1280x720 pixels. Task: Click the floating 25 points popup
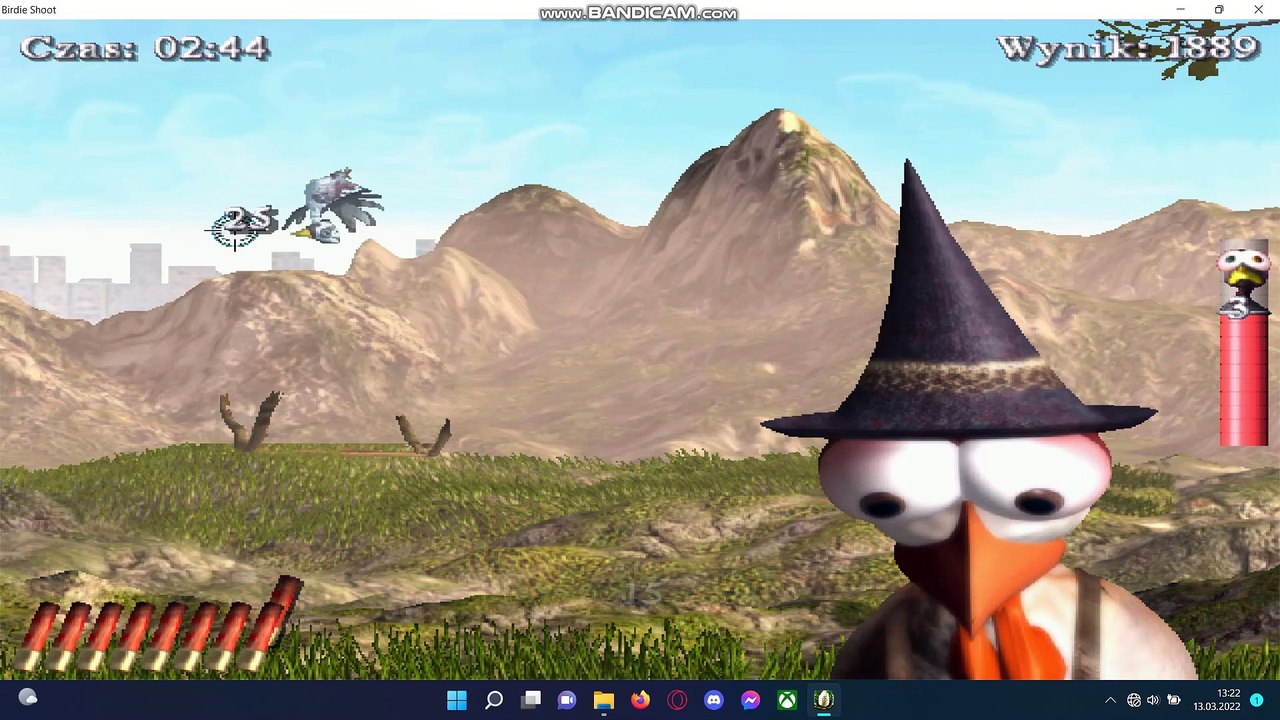pos(248,221)
